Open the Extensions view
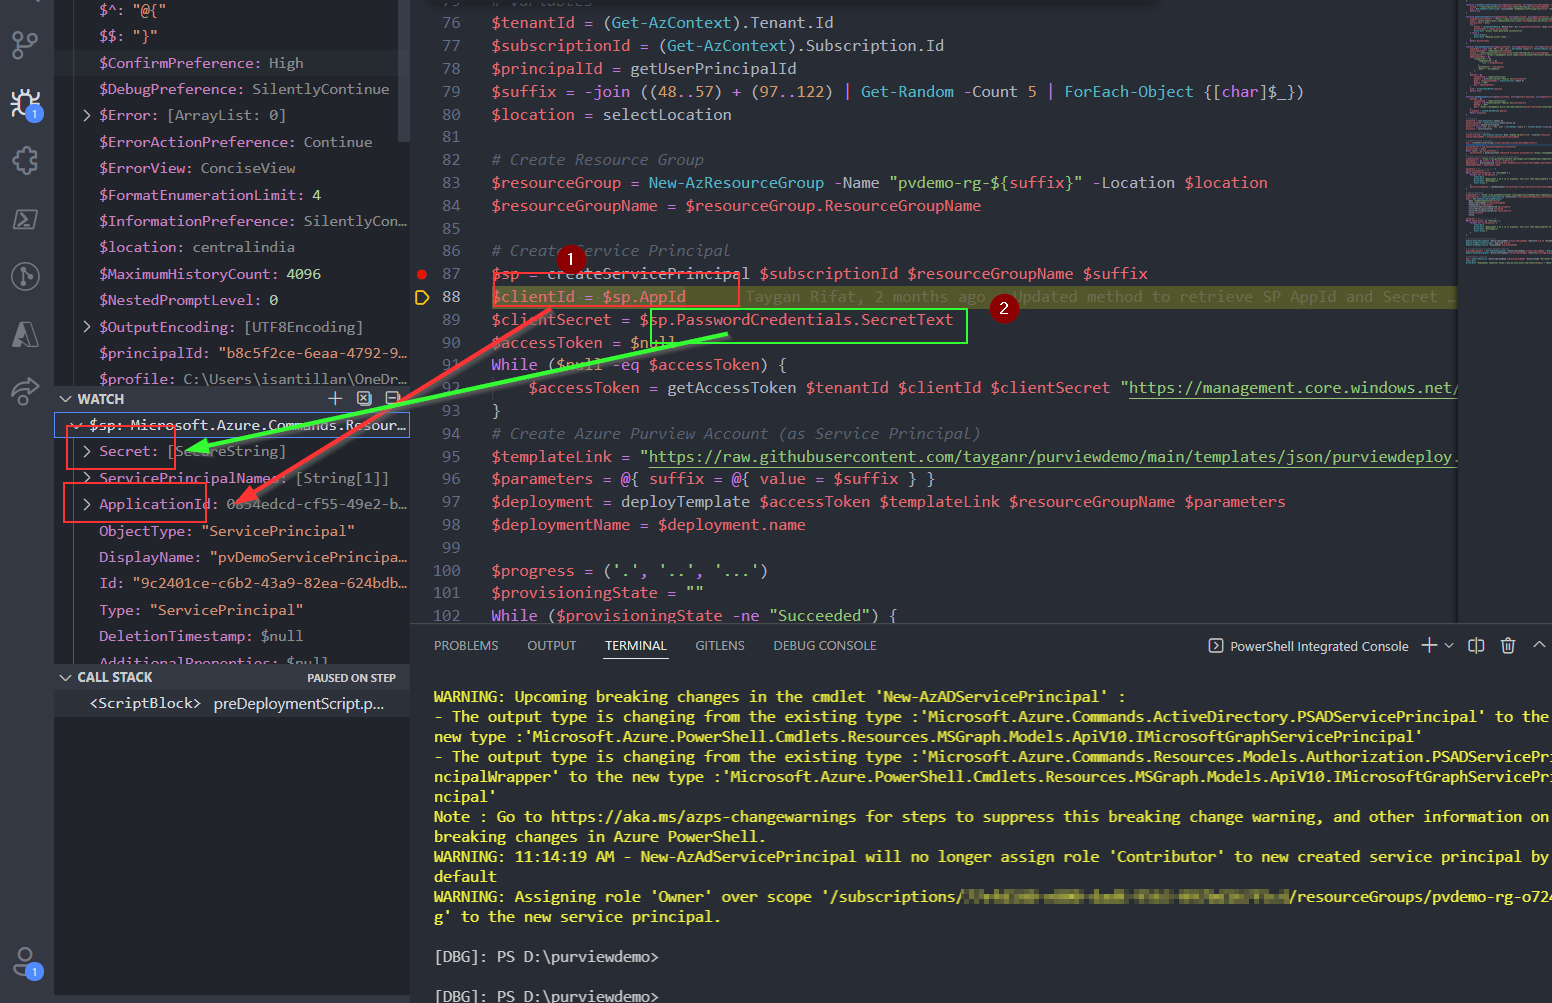Screen dimensions: 1552x1003 pyautogui.click(x=25, y=161)
